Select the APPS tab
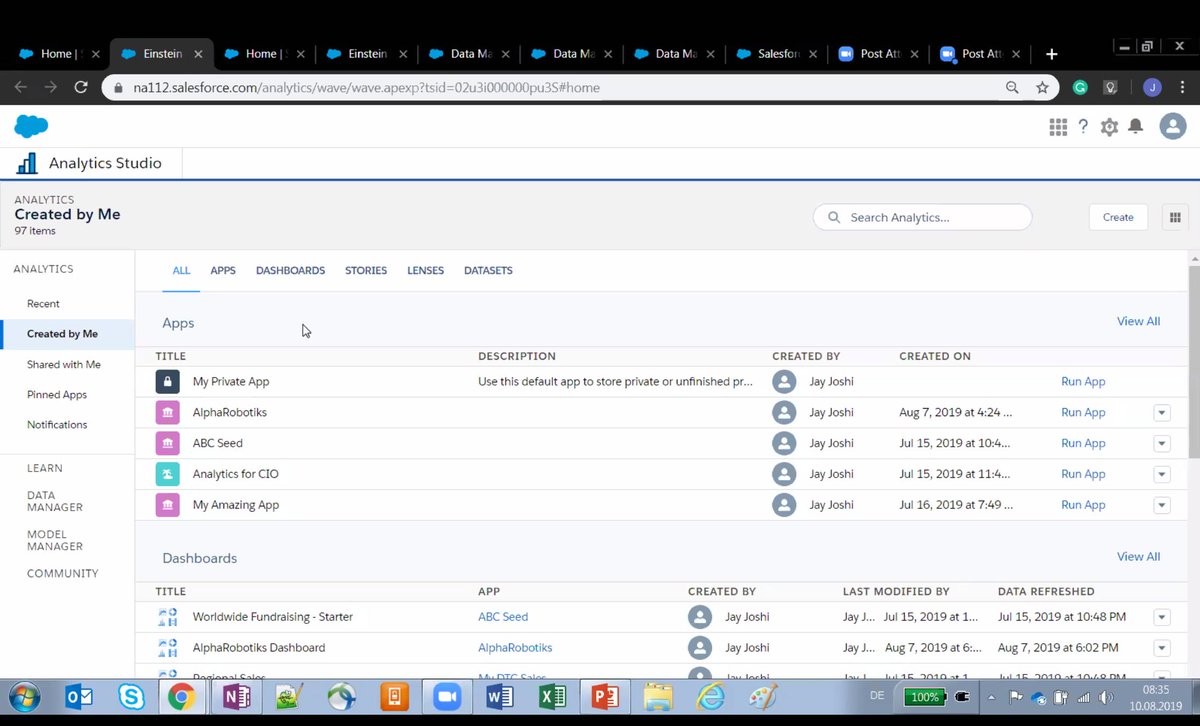Viewport: 1200px width, 726px height. pyautogui.click(x=223, y=271)
